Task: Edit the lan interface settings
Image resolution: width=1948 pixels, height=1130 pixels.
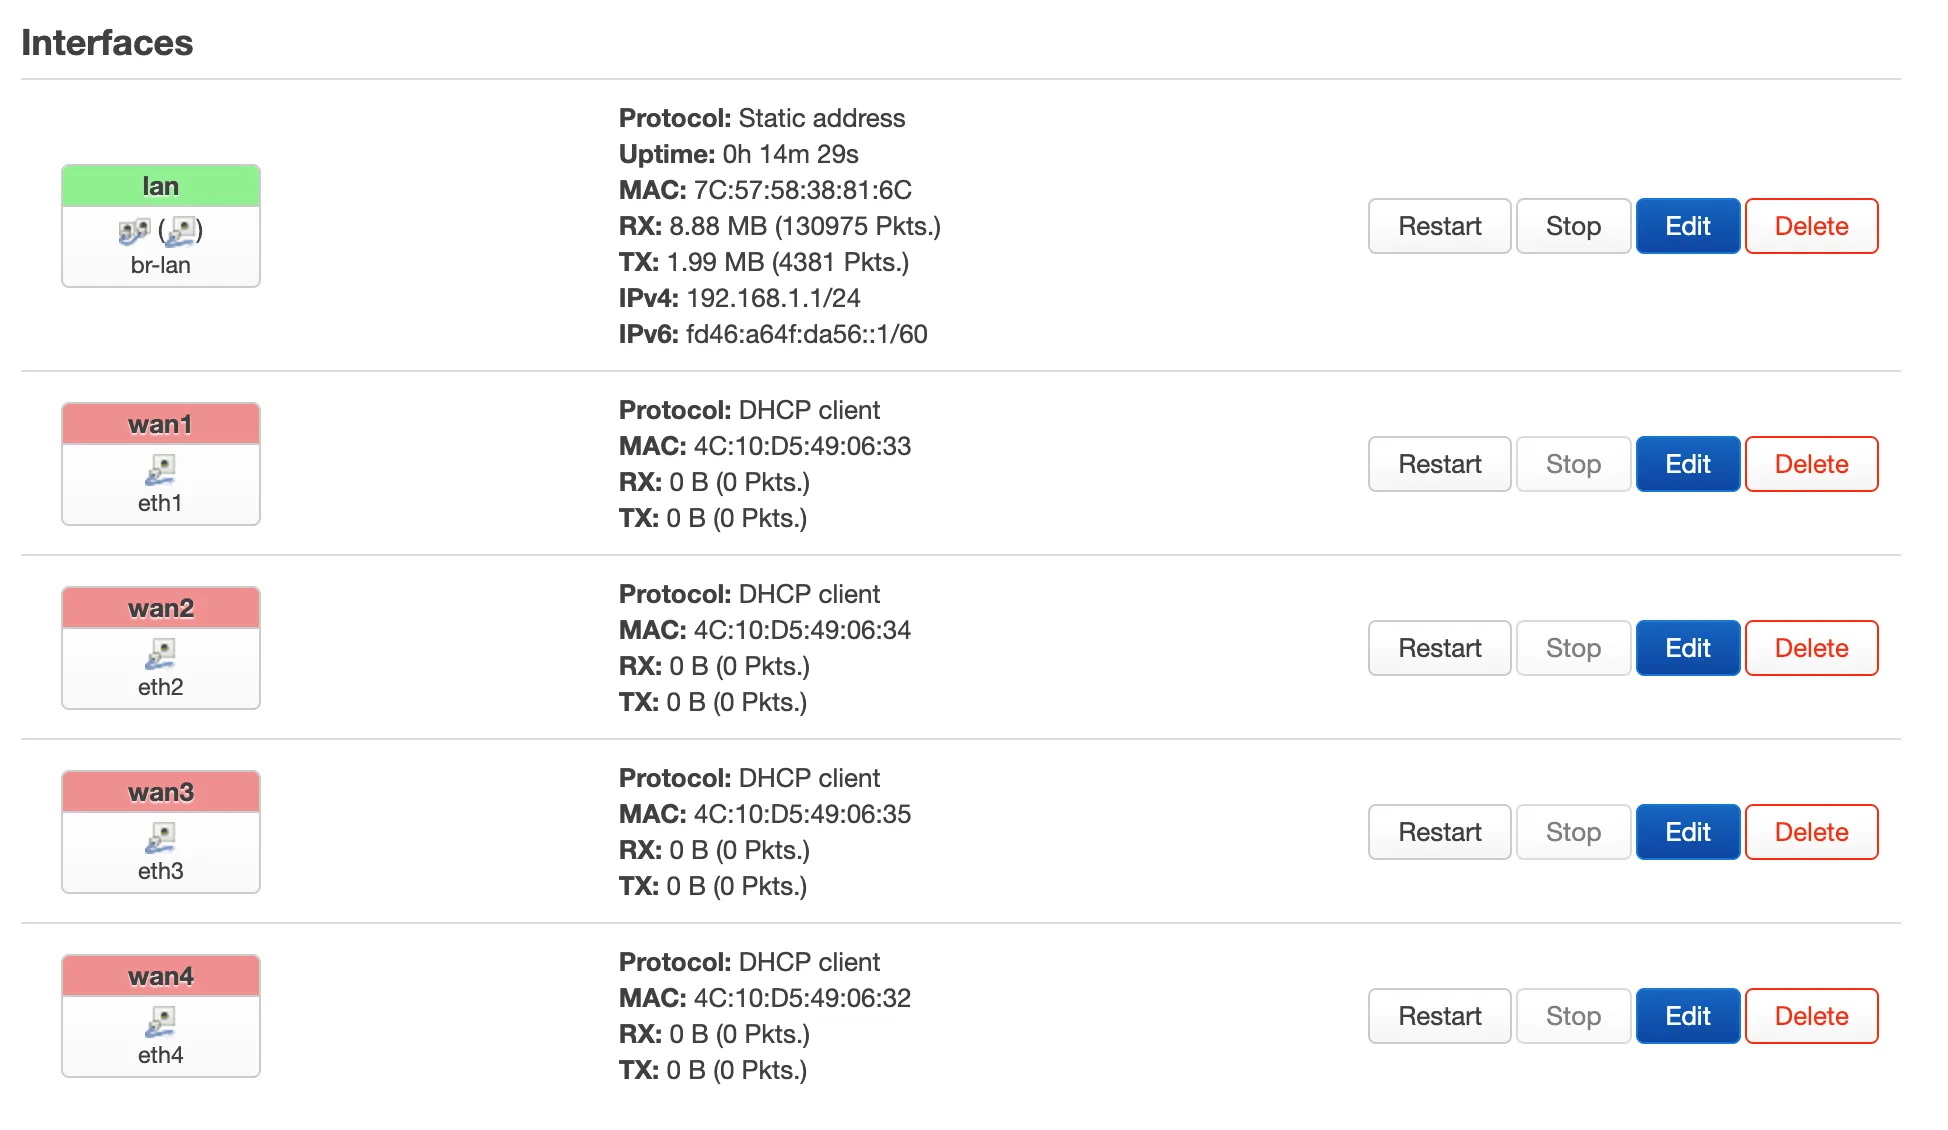Action: click(x=1687, y=226)
